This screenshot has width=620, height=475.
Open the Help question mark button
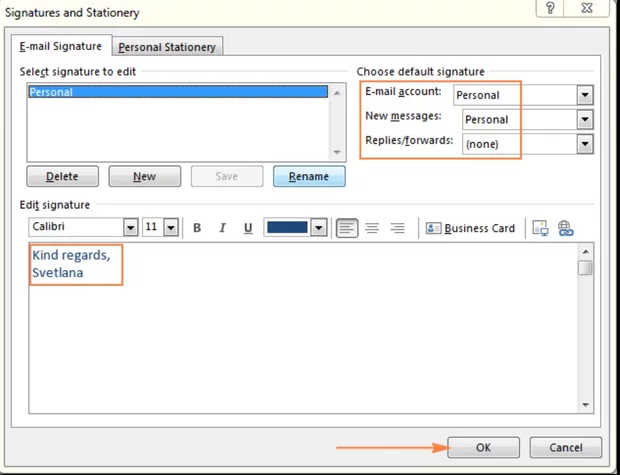point(550,8)
